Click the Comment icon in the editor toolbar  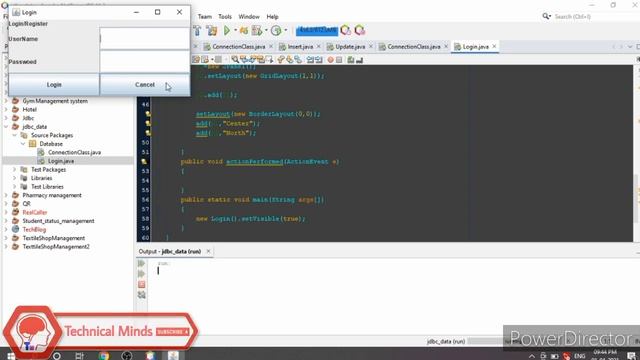coord(351,60)
